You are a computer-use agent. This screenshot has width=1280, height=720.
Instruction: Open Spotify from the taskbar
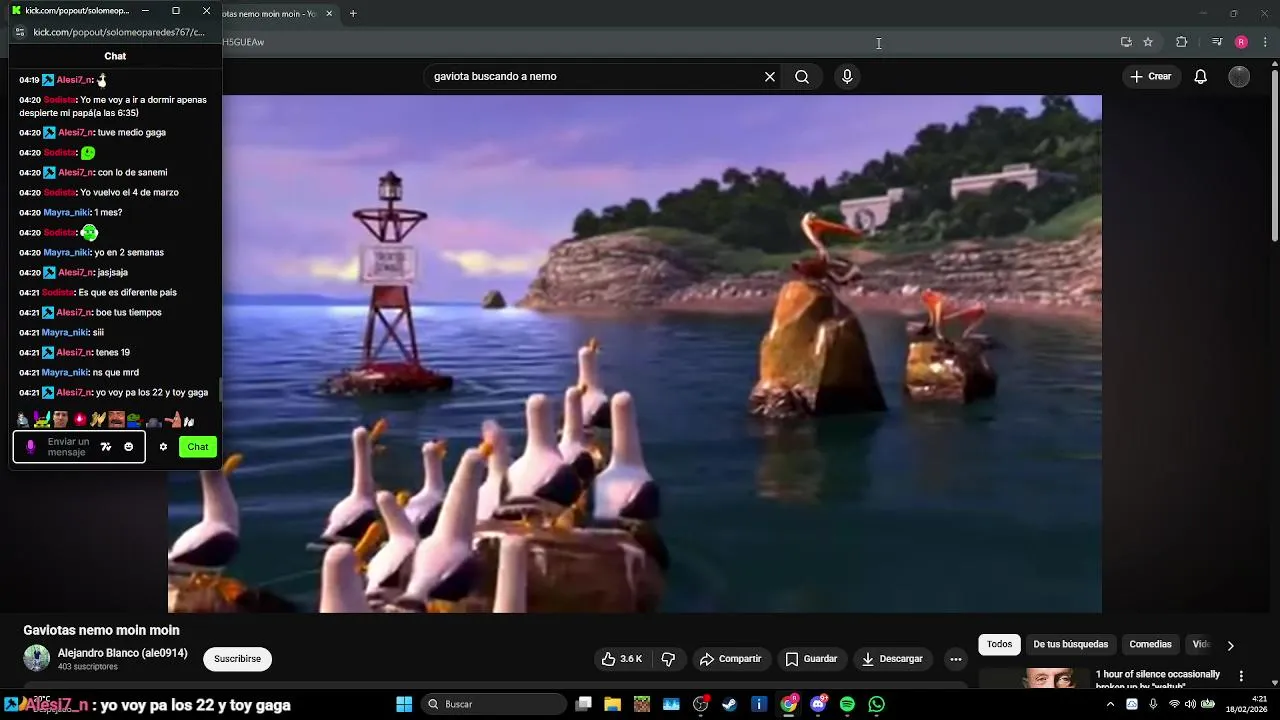point(847,704)
